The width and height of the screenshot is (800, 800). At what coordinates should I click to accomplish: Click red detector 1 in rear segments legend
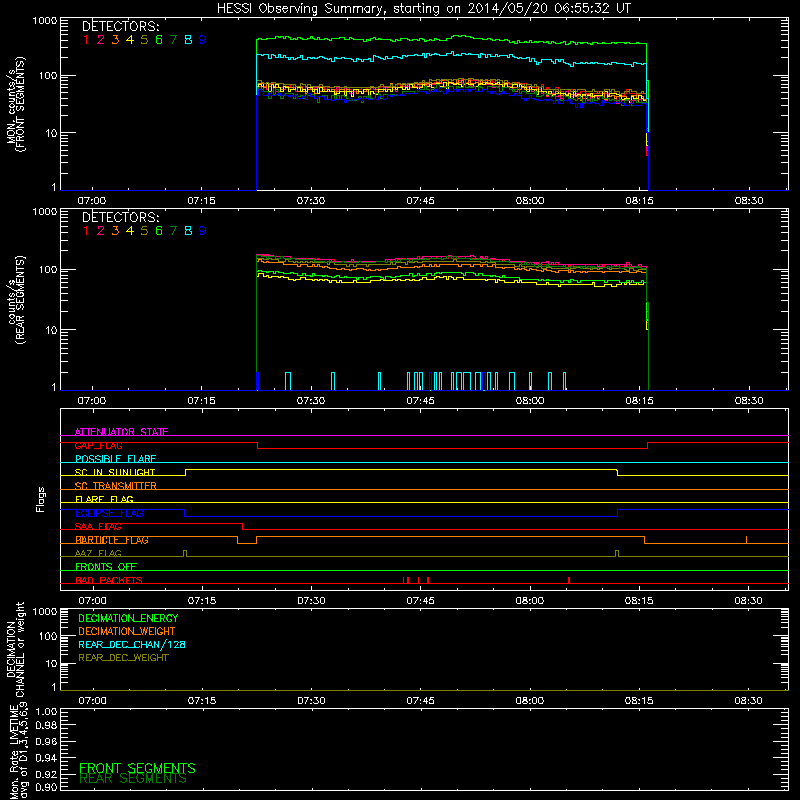coord(86,231)
